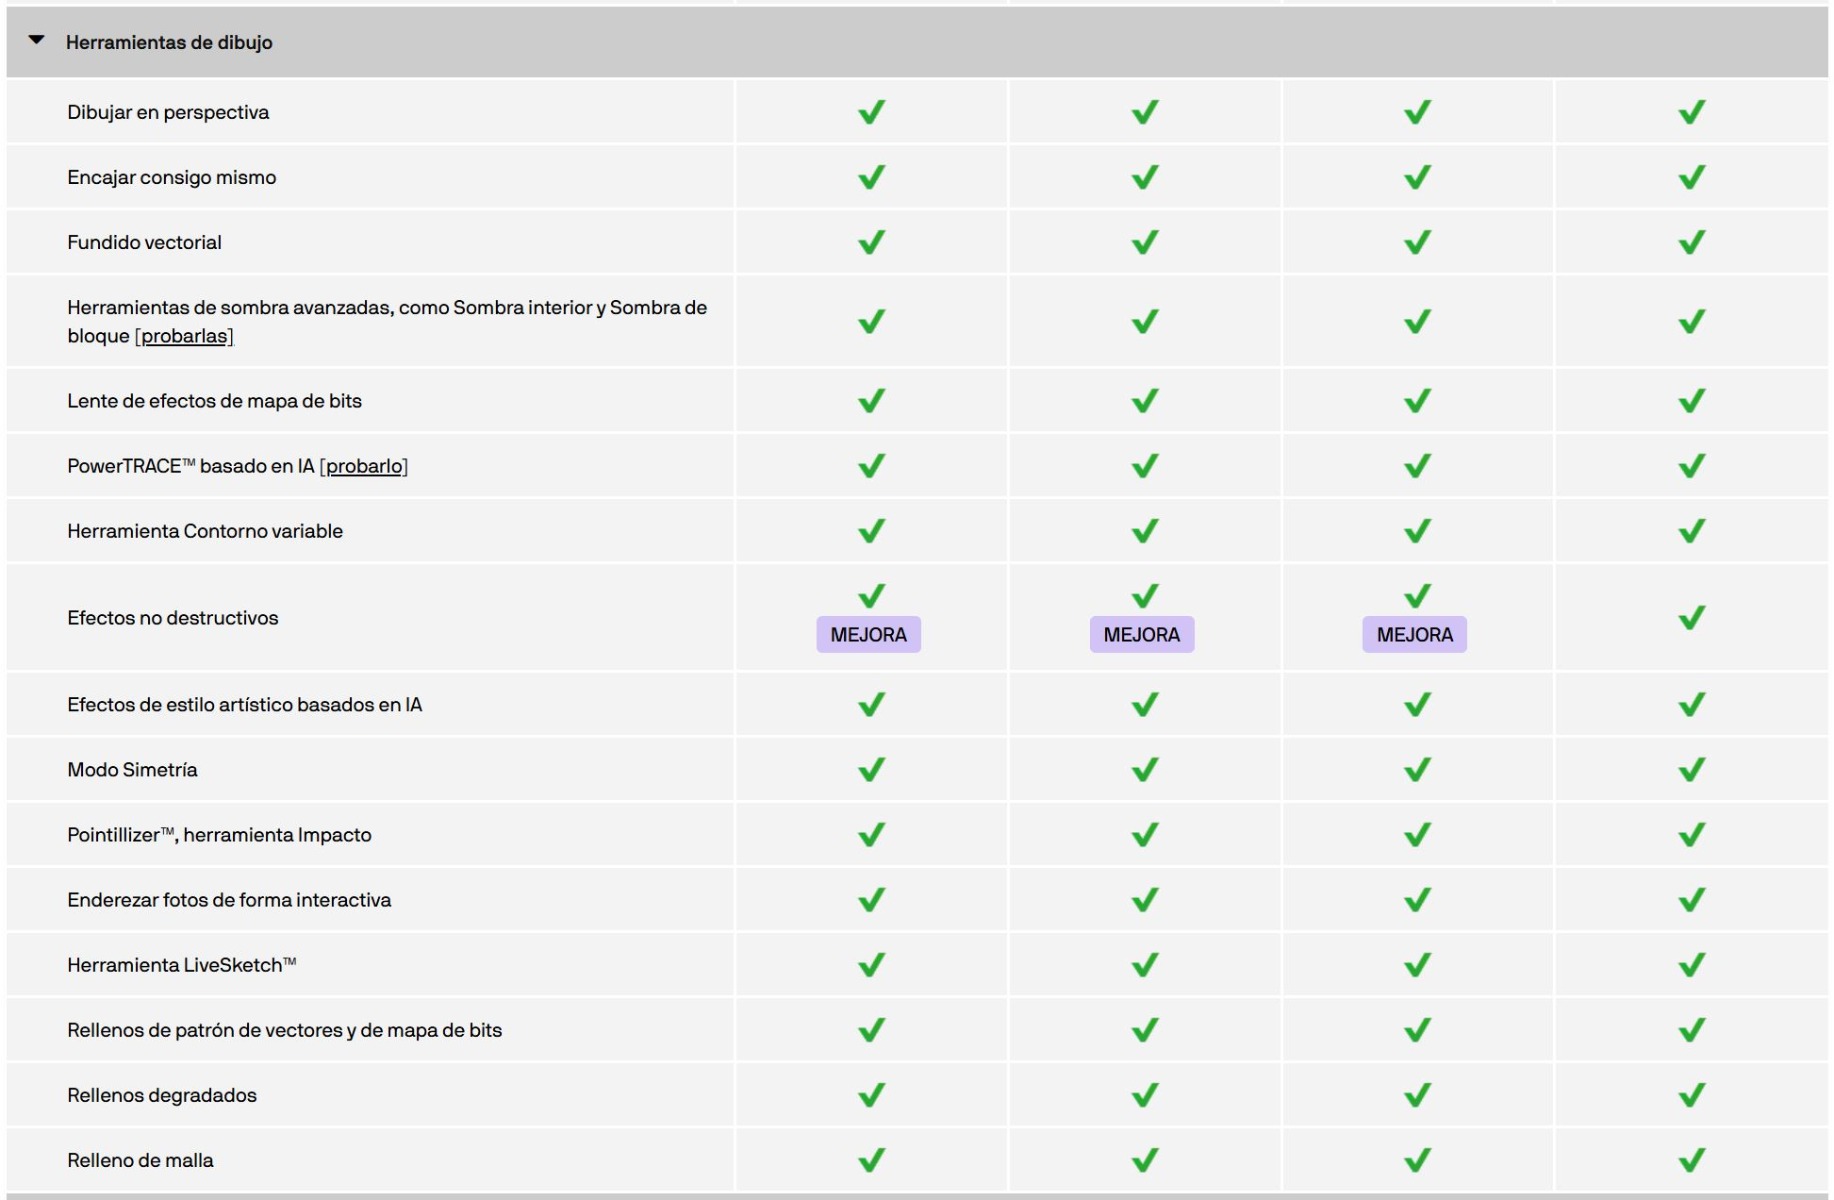Viewport: 1834px width, 1200px height.
Task: Select 'Efectos de estilo artístico basados en IA'
Action: pos(245,705)
